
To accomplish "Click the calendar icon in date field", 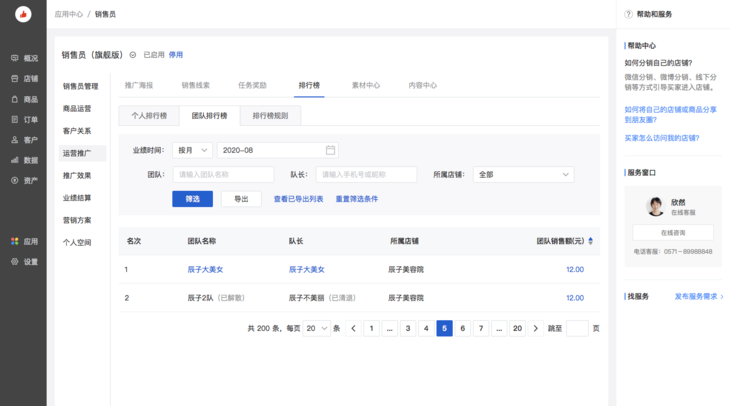I will pyautogui.click(x=330, y=150).
